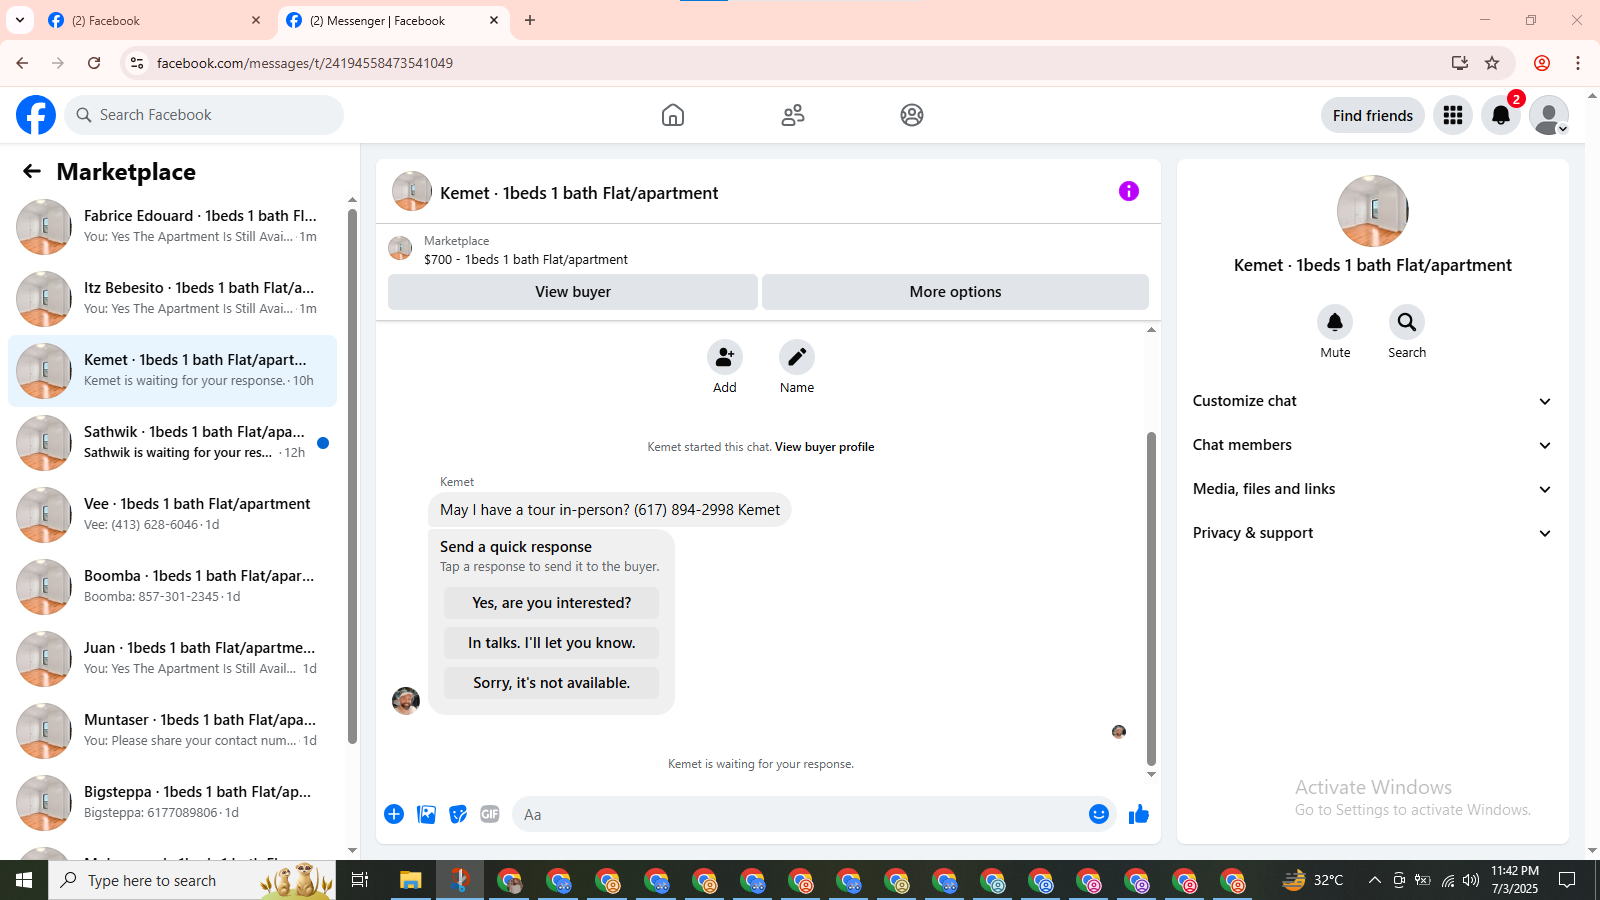Open Bigsteppa conversation
1600x900 pixels.
pyautogui.click(x=172, y=802)
